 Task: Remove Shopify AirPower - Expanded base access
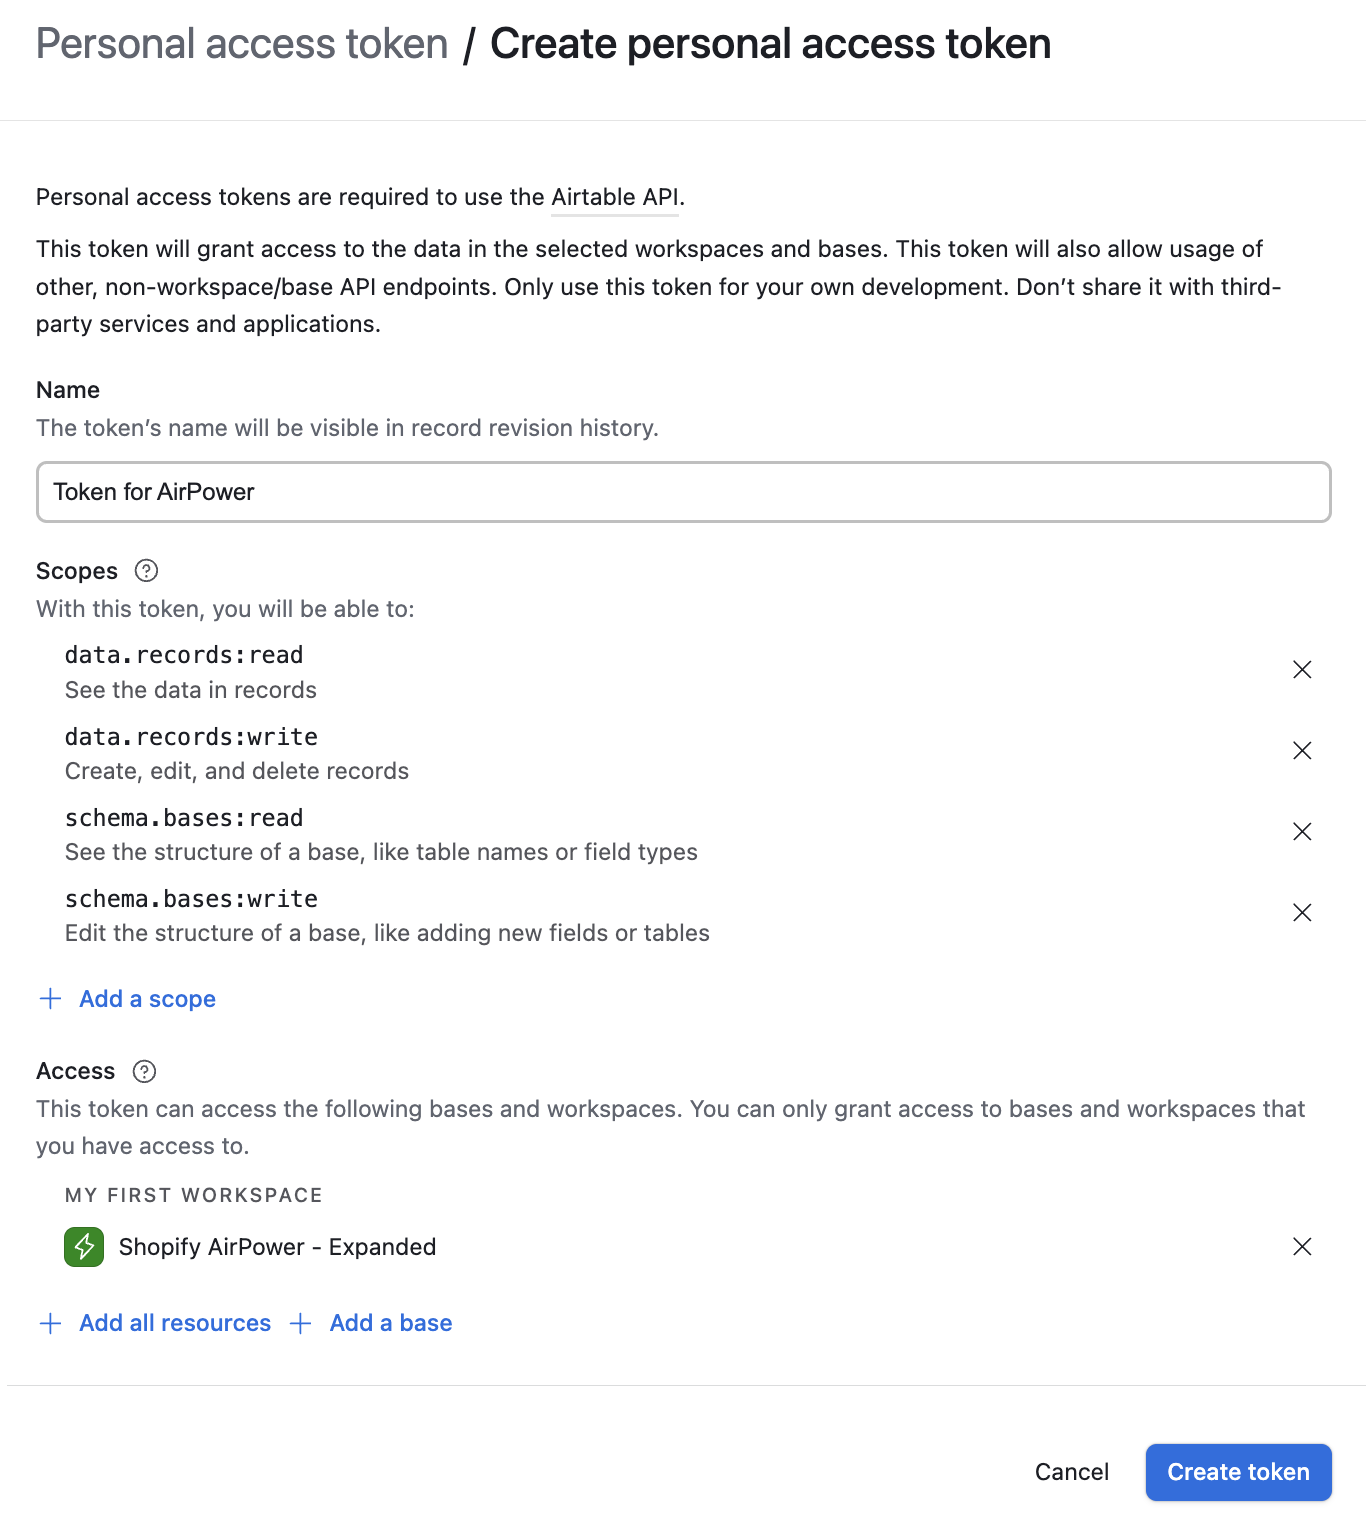(x=1302, y=1247)
